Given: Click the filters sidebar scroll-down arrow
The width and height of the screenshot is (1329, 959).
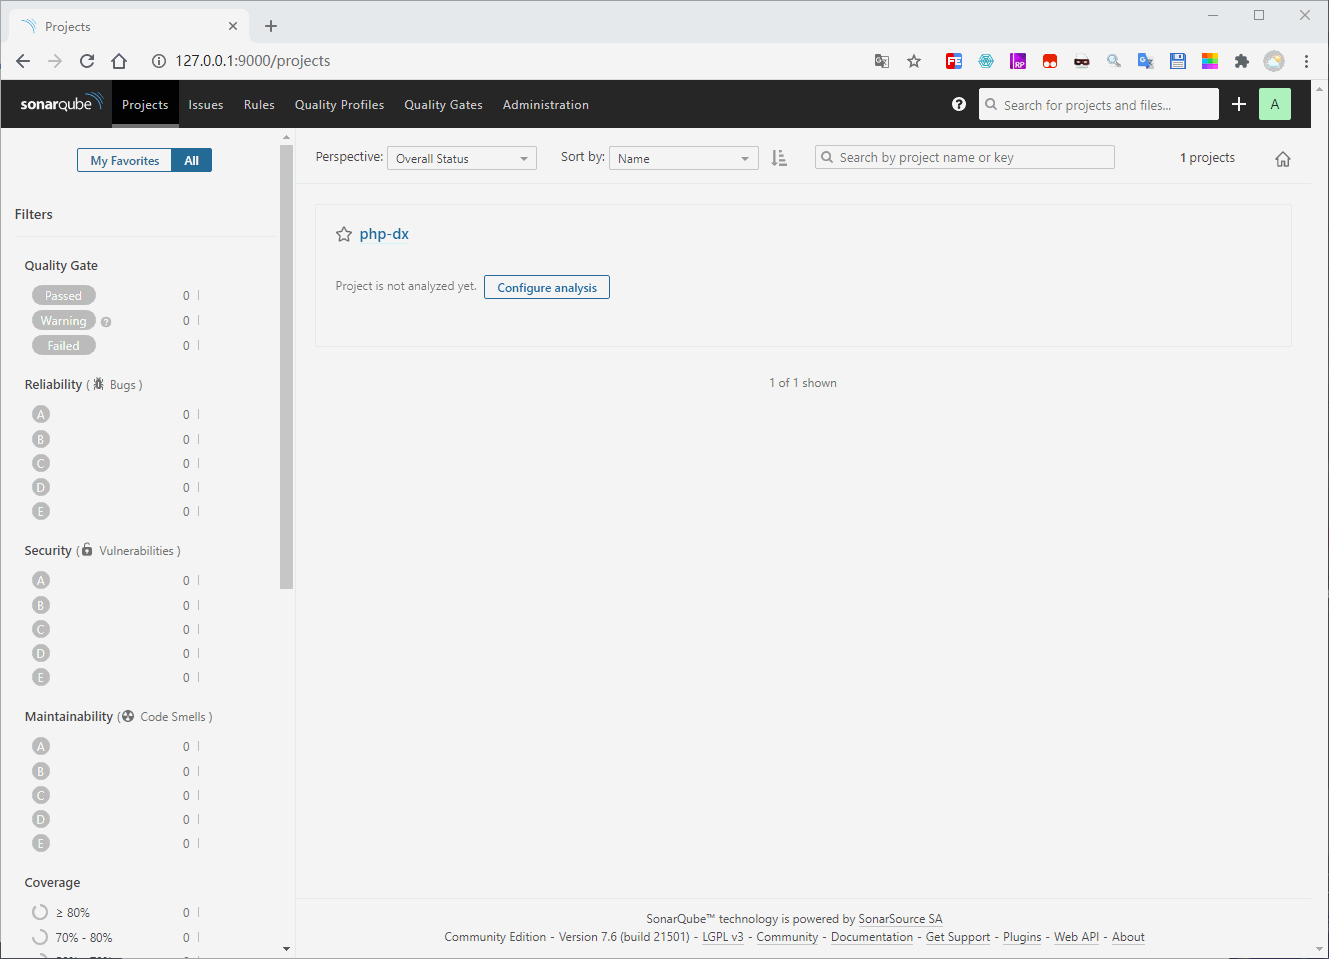Looking at the screenshot, I should (x=287, y=948).
